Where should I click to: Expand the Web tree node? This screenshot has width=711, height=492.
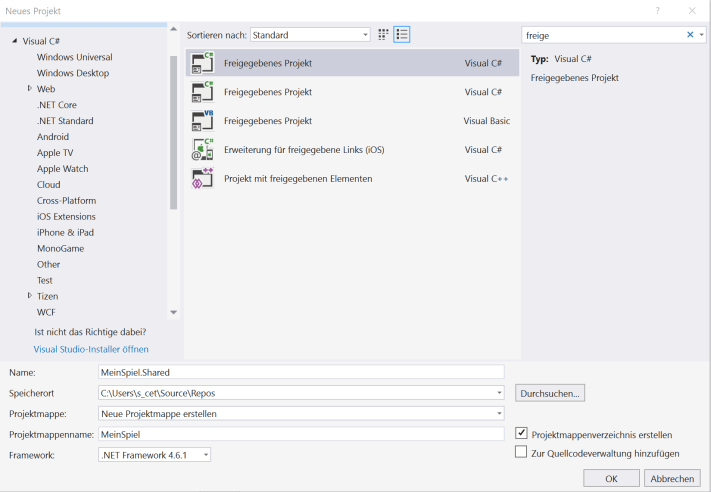pos(30,89)
